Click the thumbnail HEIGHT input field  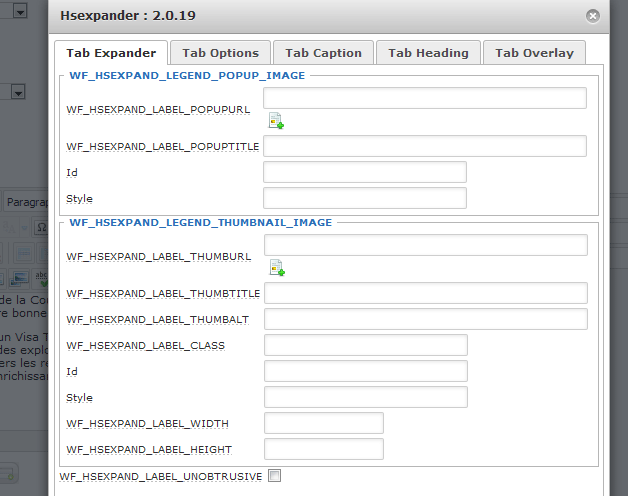coord(323,449)
